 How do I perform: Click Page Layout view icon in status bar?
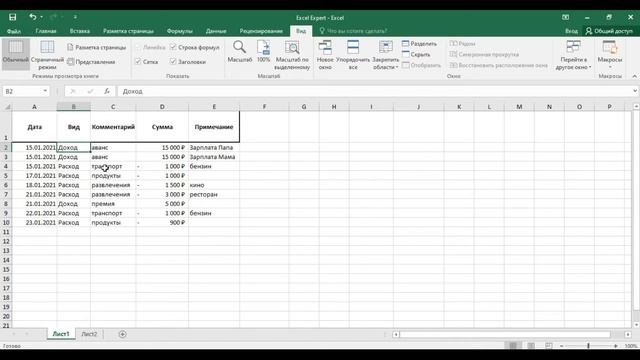pyautogui.click(x=531, y=346)
